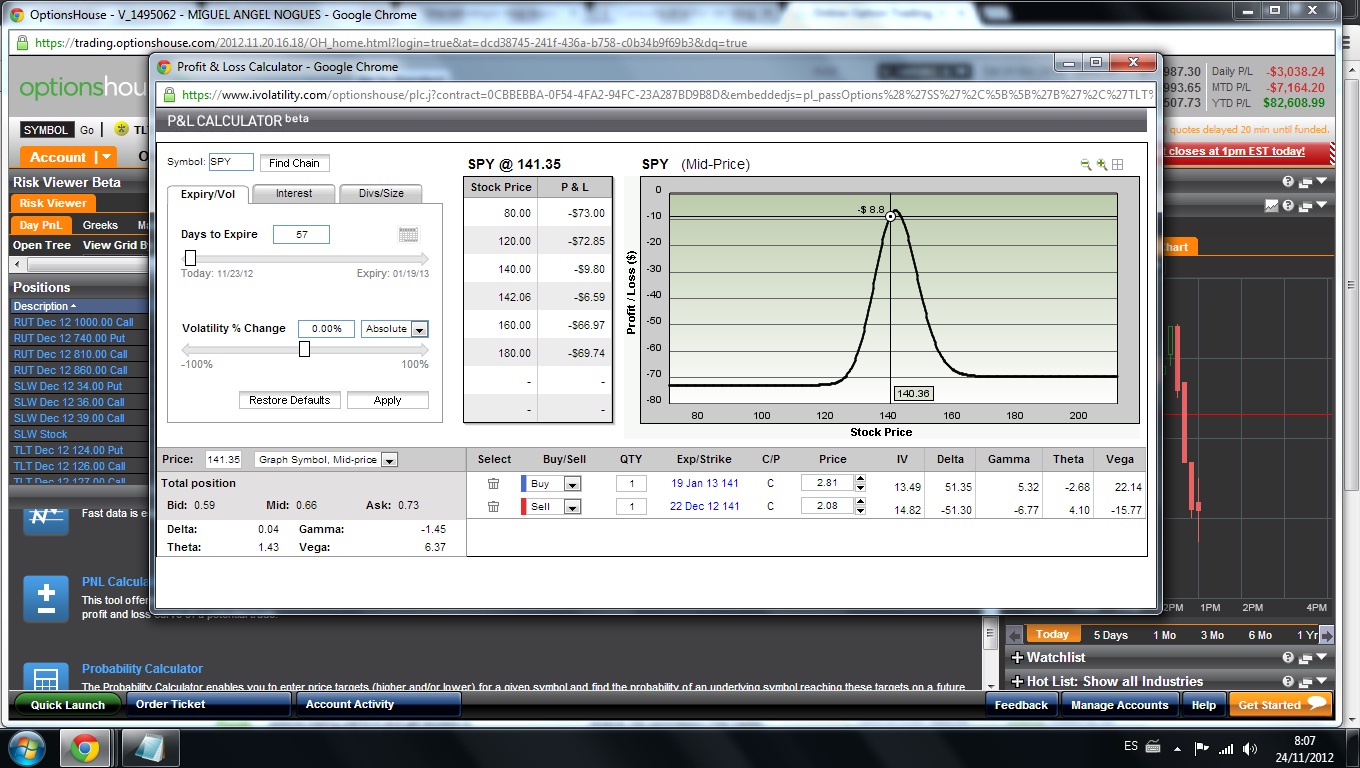Click the Manage Accounts button

(1120, 705)
